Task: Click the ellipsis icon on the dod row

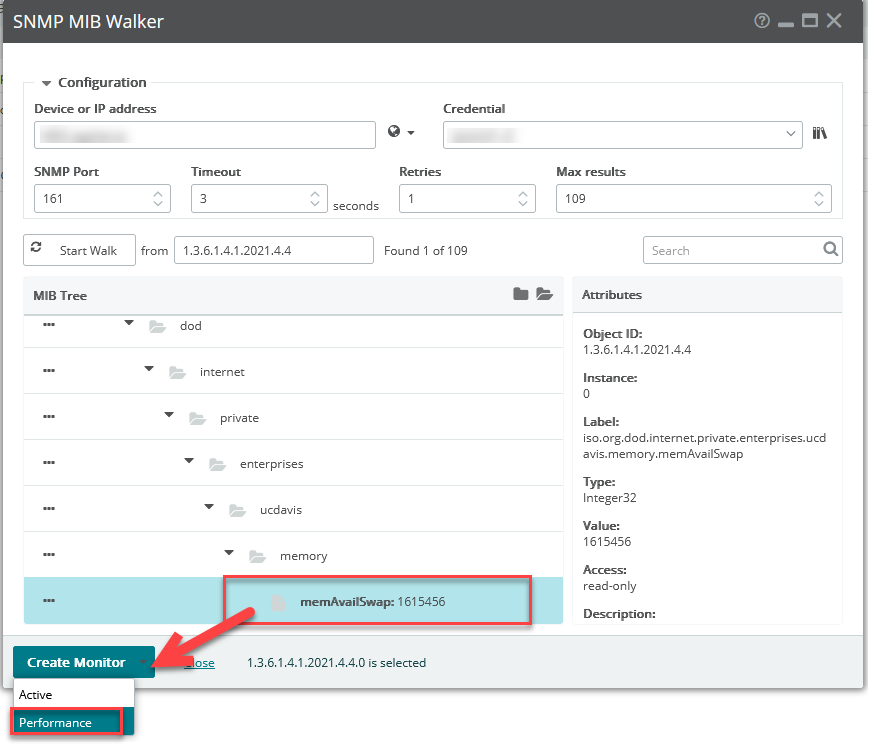Action: pos(48,325)
